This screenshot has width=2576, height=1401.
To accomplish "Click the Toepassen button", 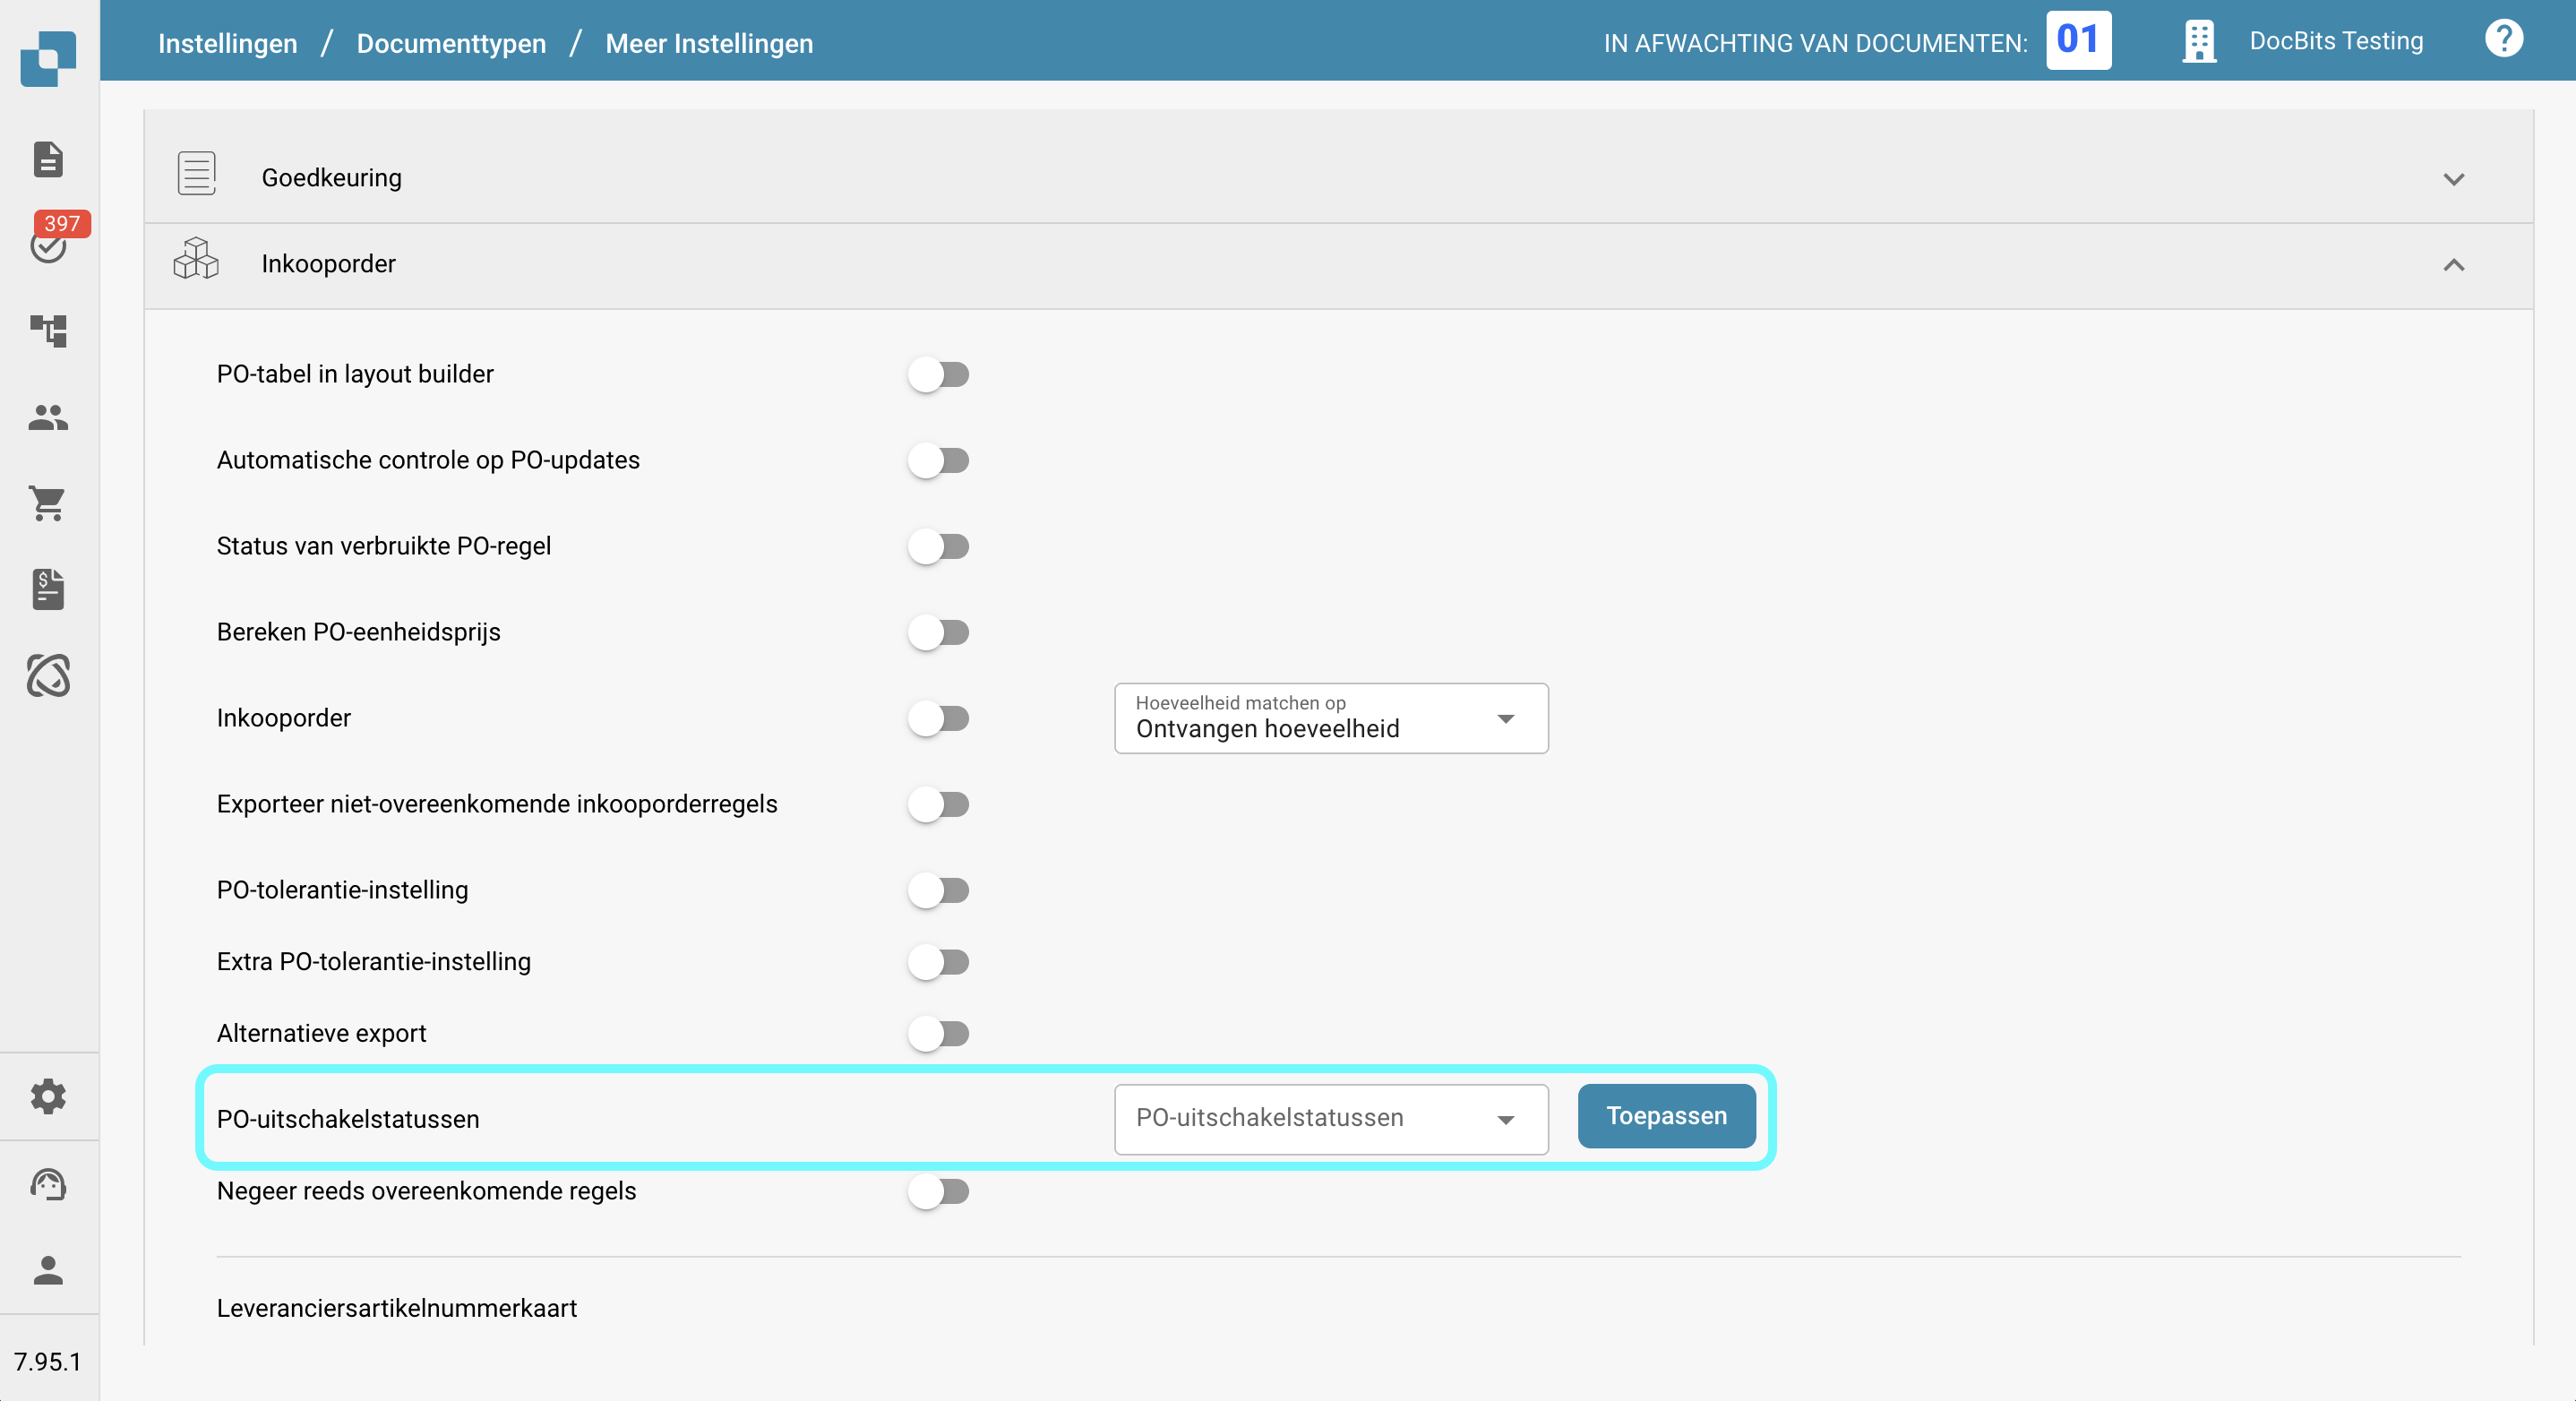I will (1665, 1116).
